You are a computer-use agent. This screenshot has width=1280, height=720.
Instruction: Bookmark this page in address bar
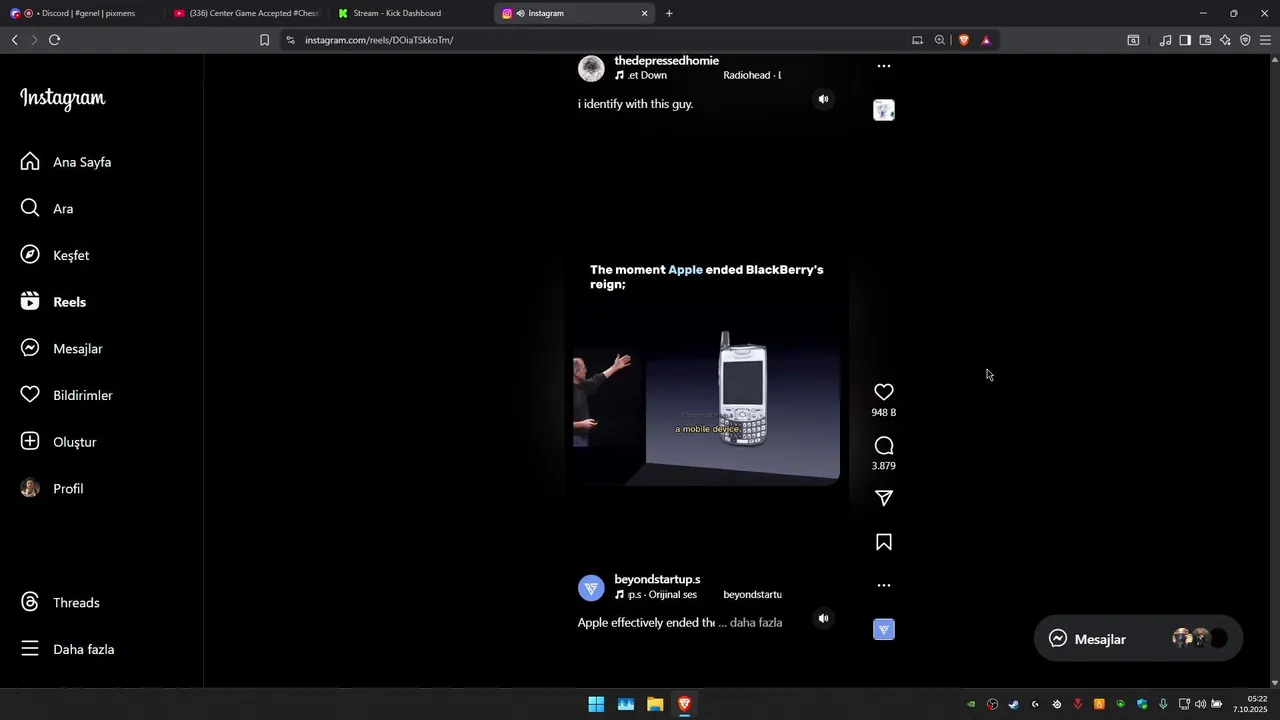[264, 40]
